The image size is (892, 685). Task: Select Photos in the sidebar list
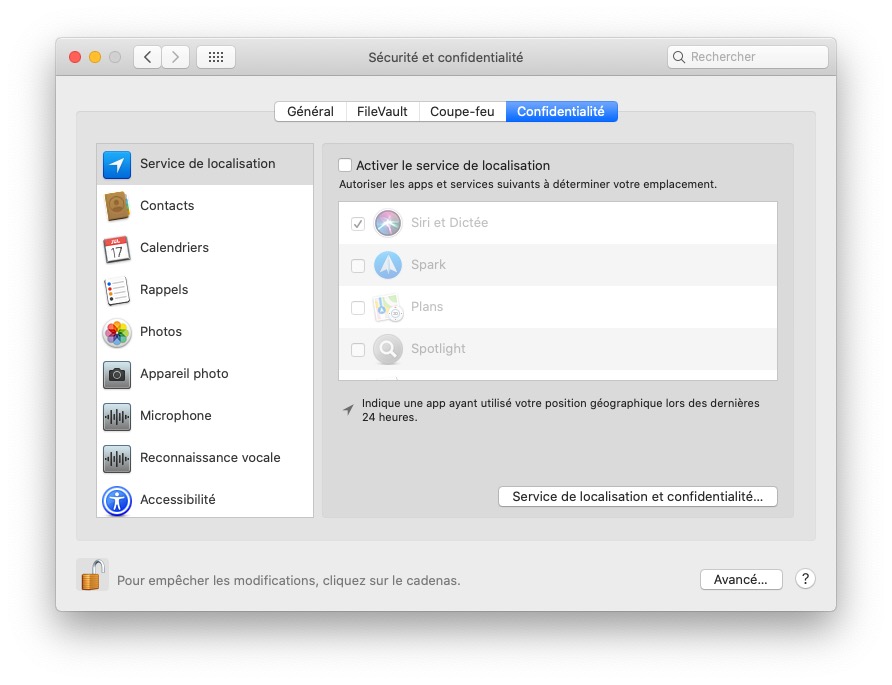click(x=205, y=332)
